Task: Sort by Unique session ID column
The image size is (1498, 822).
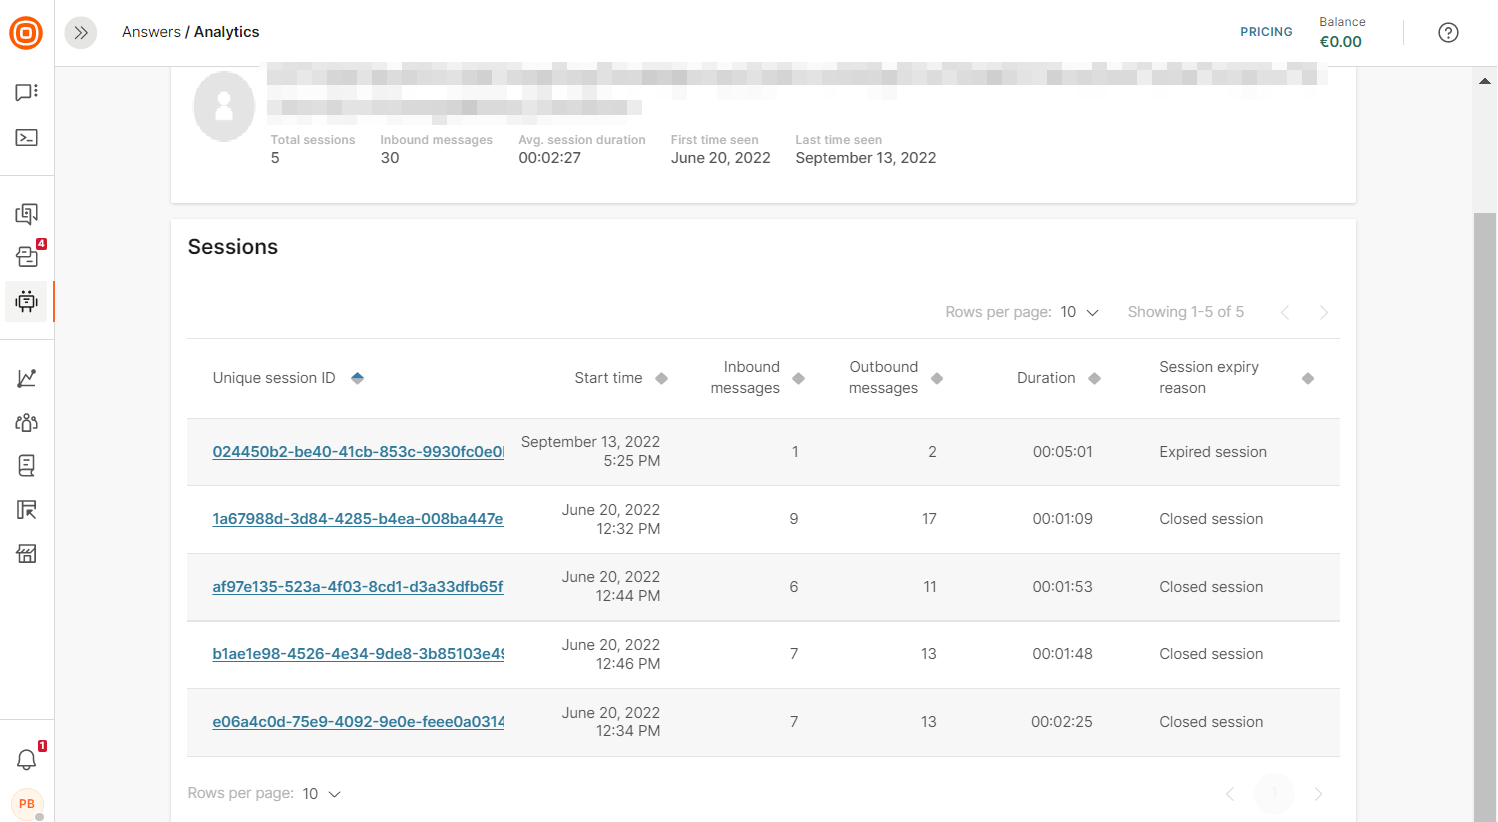Action: 357,378
